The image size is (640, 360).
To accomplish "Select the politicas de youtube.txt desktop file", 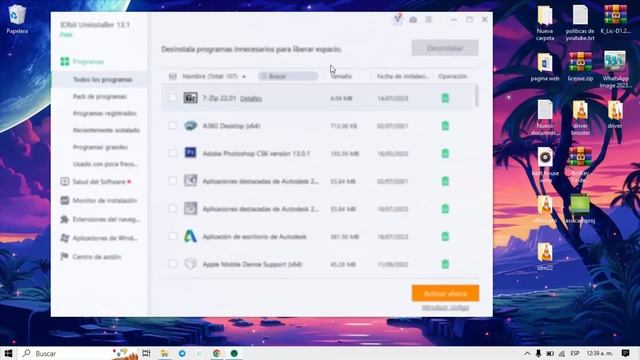I will [580, 23].
